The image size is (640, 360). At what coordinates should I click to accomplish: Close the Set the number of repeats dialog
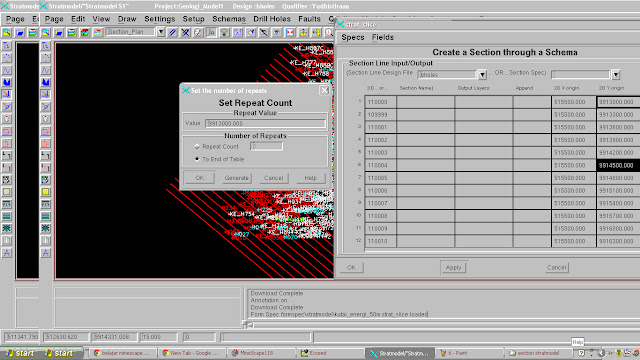click(x=324, y=90)
